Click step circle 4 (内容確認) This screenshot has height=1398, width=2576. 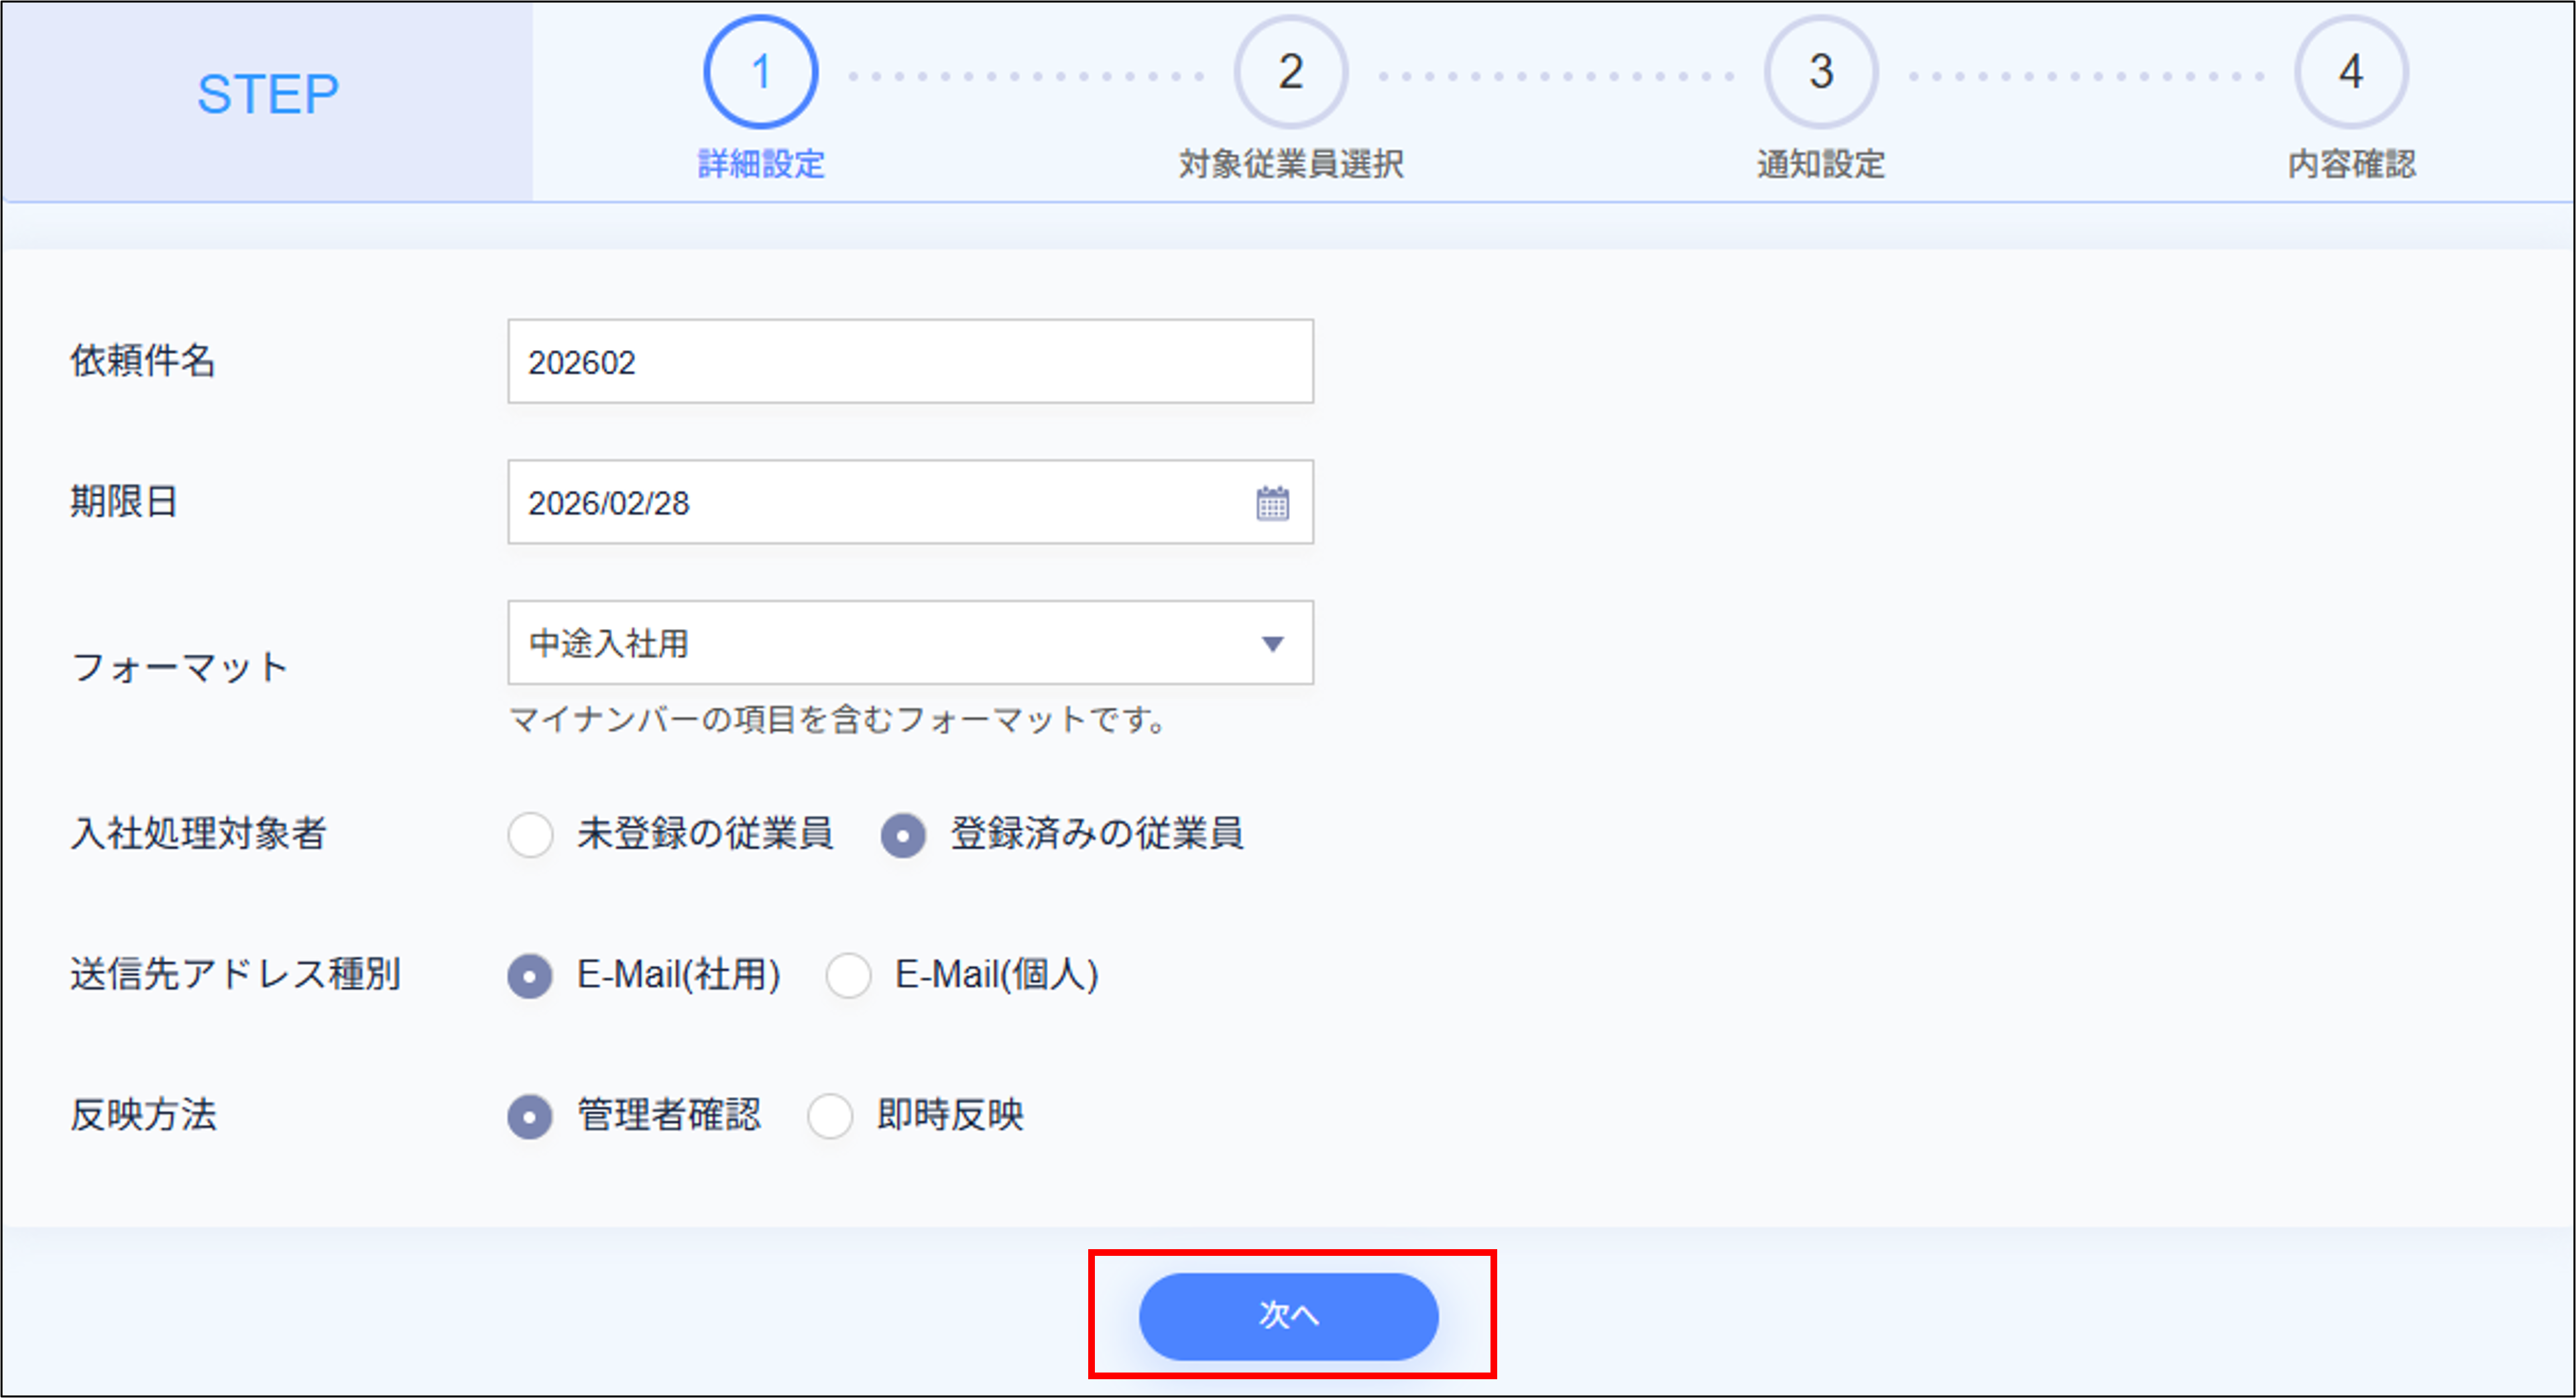(x=2350, y=70)
